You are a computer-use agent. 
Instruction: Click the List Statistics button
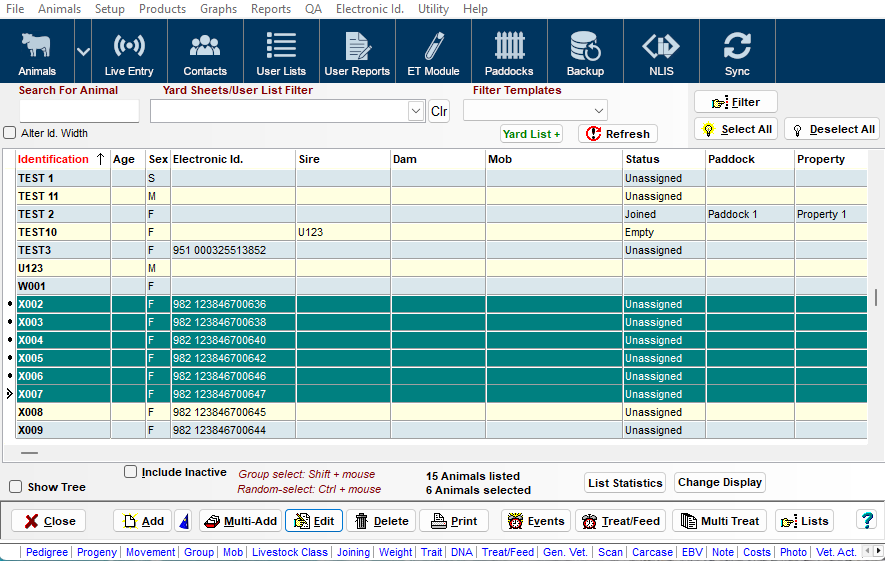(625, 483)
